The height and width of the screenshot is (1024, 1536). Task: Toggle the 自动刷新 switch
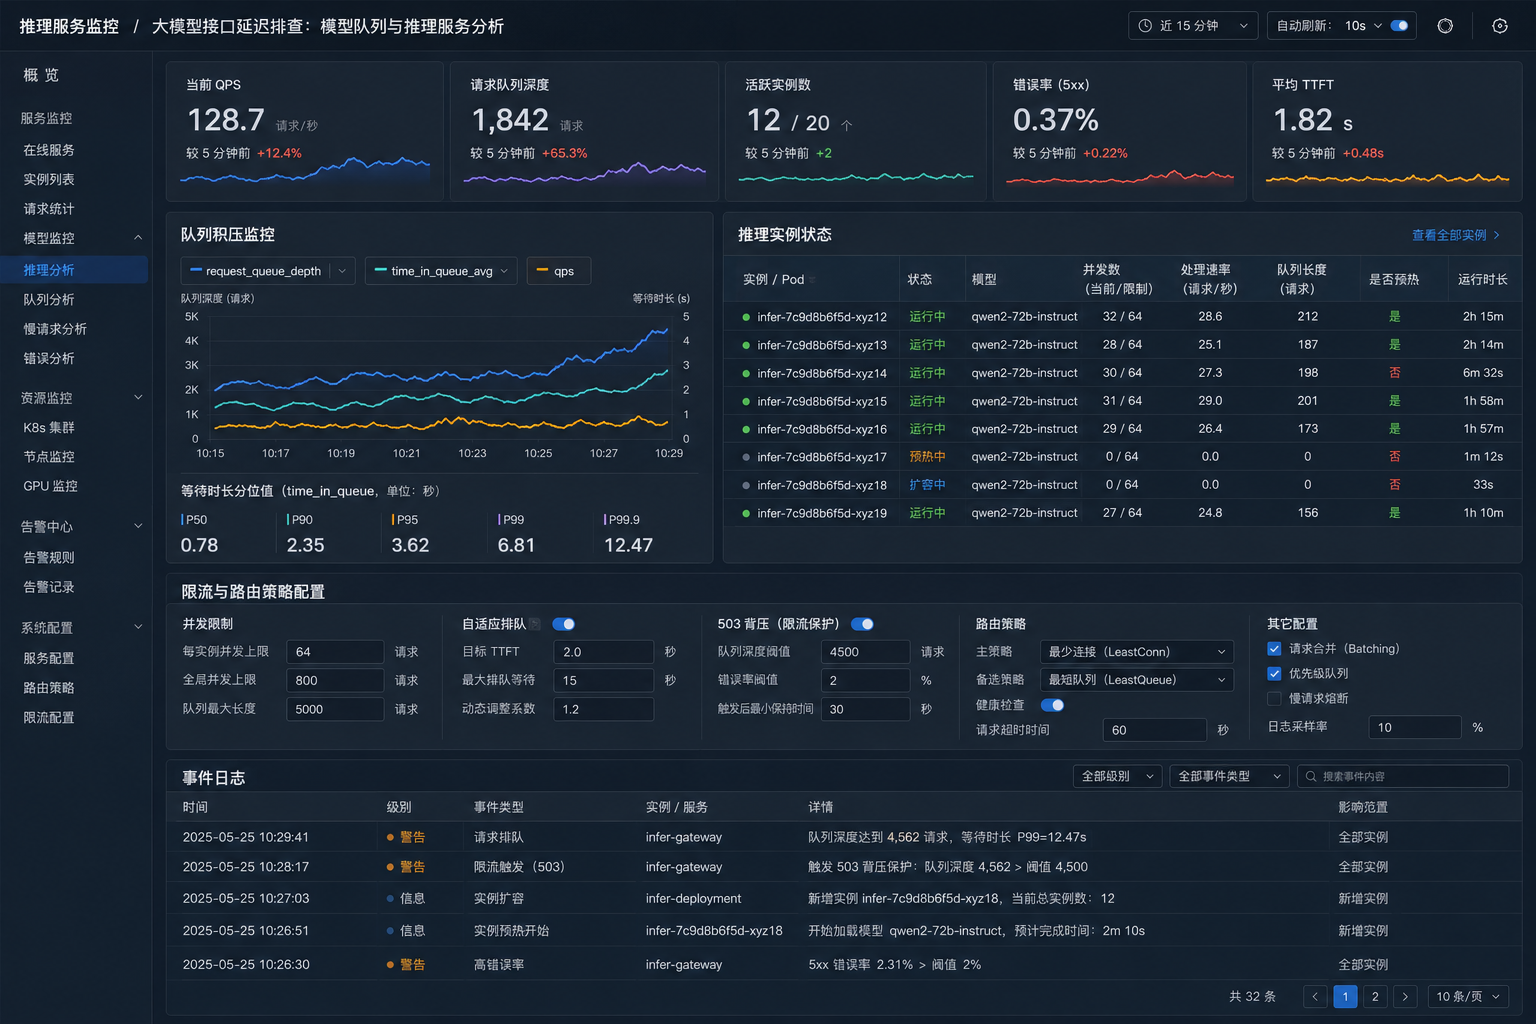tap(1399, 26)
